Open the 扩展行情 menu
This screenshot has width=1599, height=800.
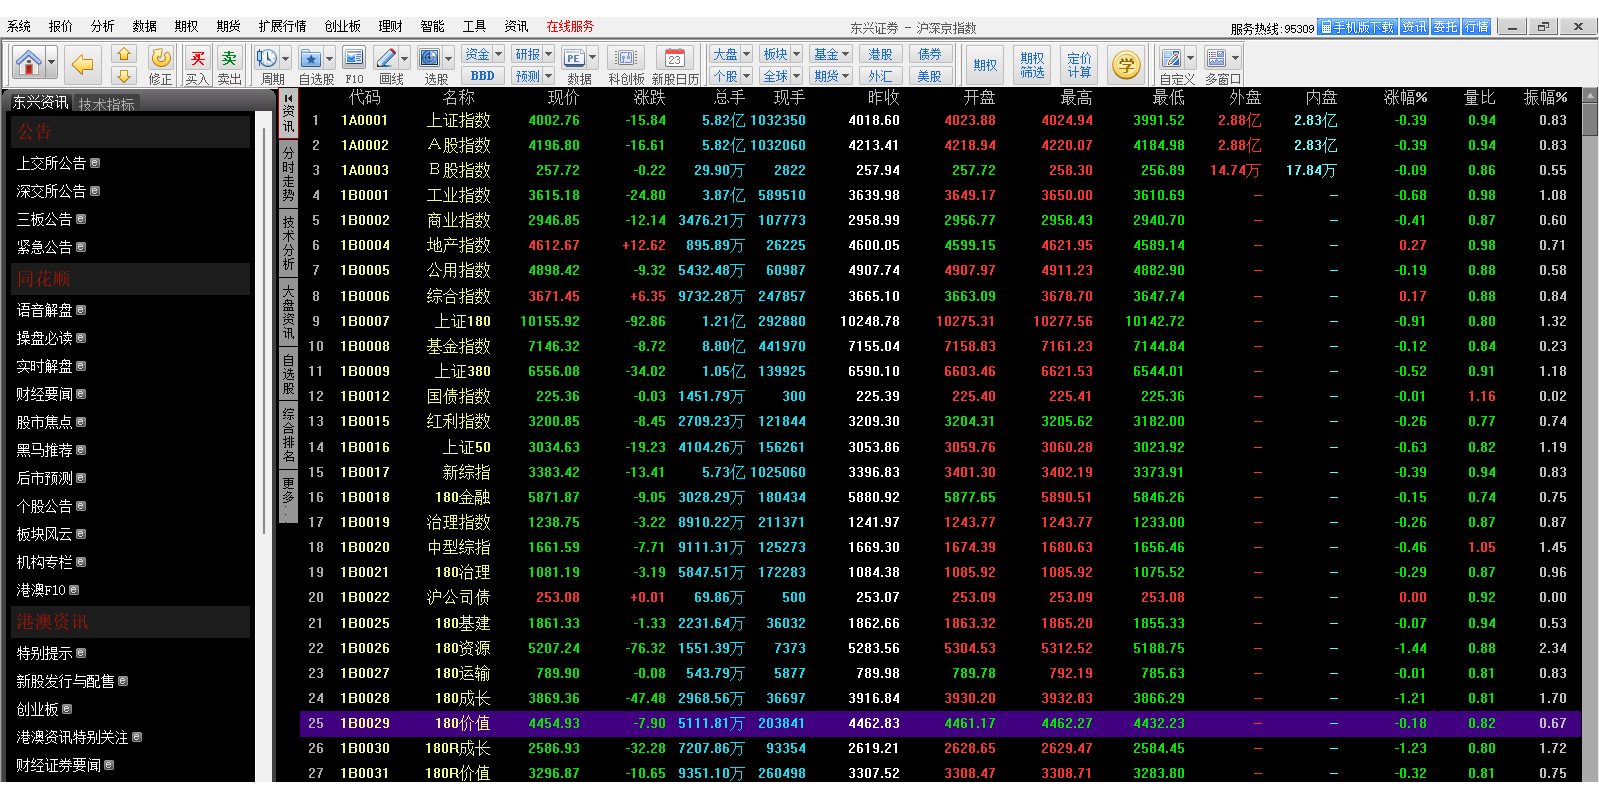coord(282,26)
